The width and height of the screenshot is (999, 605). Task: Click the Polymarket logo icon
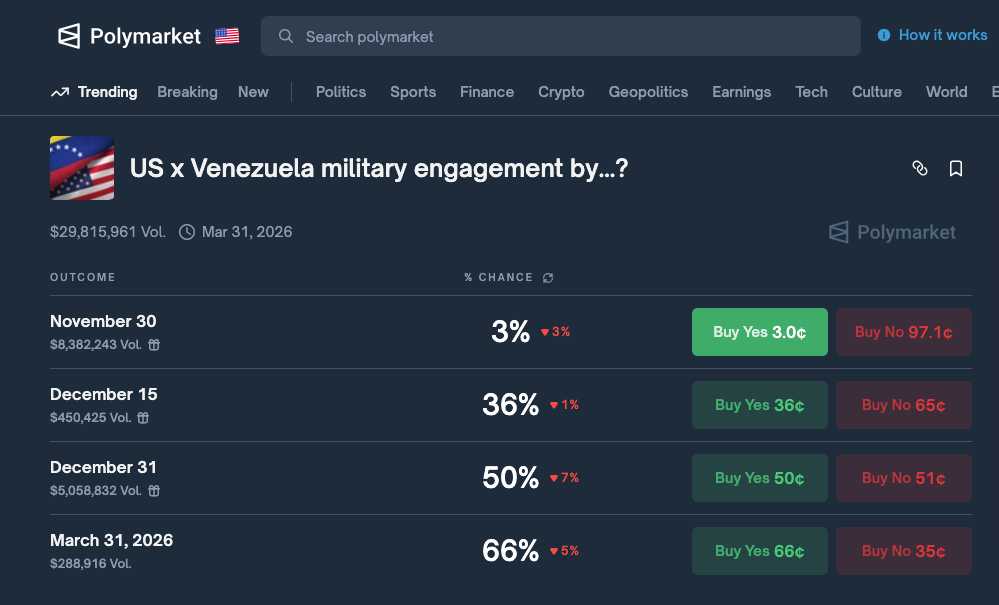(x=69, y=37)
